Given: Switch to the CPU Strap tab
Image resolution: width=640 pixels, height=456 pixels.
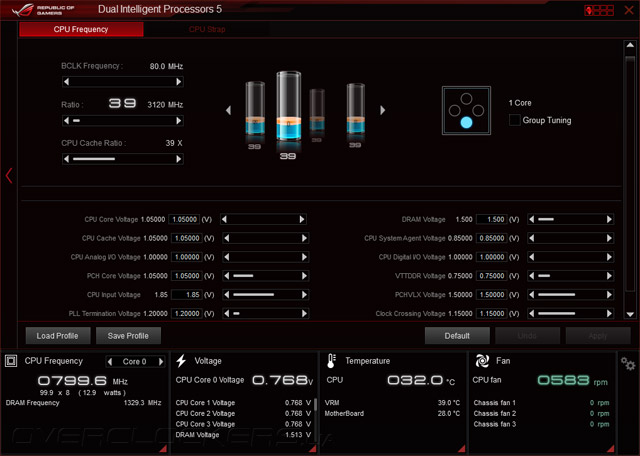Looking at the screenshot, I should pyautogui.click(x=207, y=29).
